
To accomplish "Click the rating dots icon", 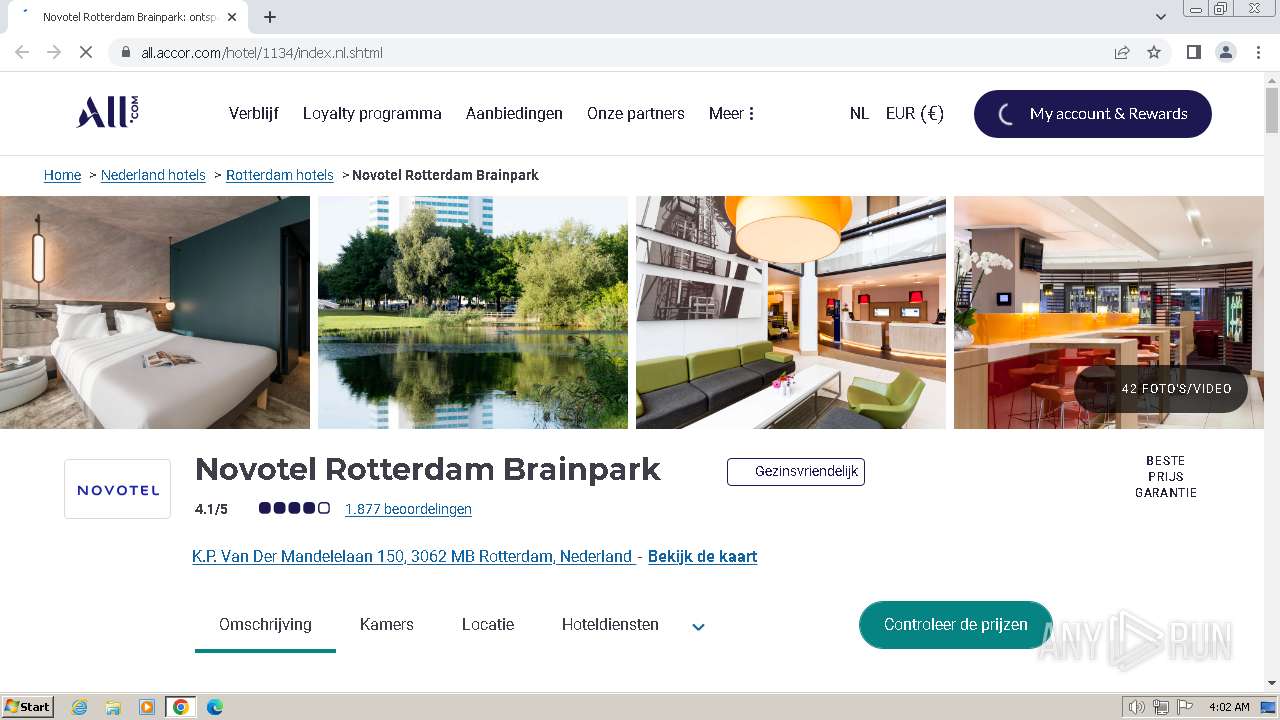I will pos(294,508).
